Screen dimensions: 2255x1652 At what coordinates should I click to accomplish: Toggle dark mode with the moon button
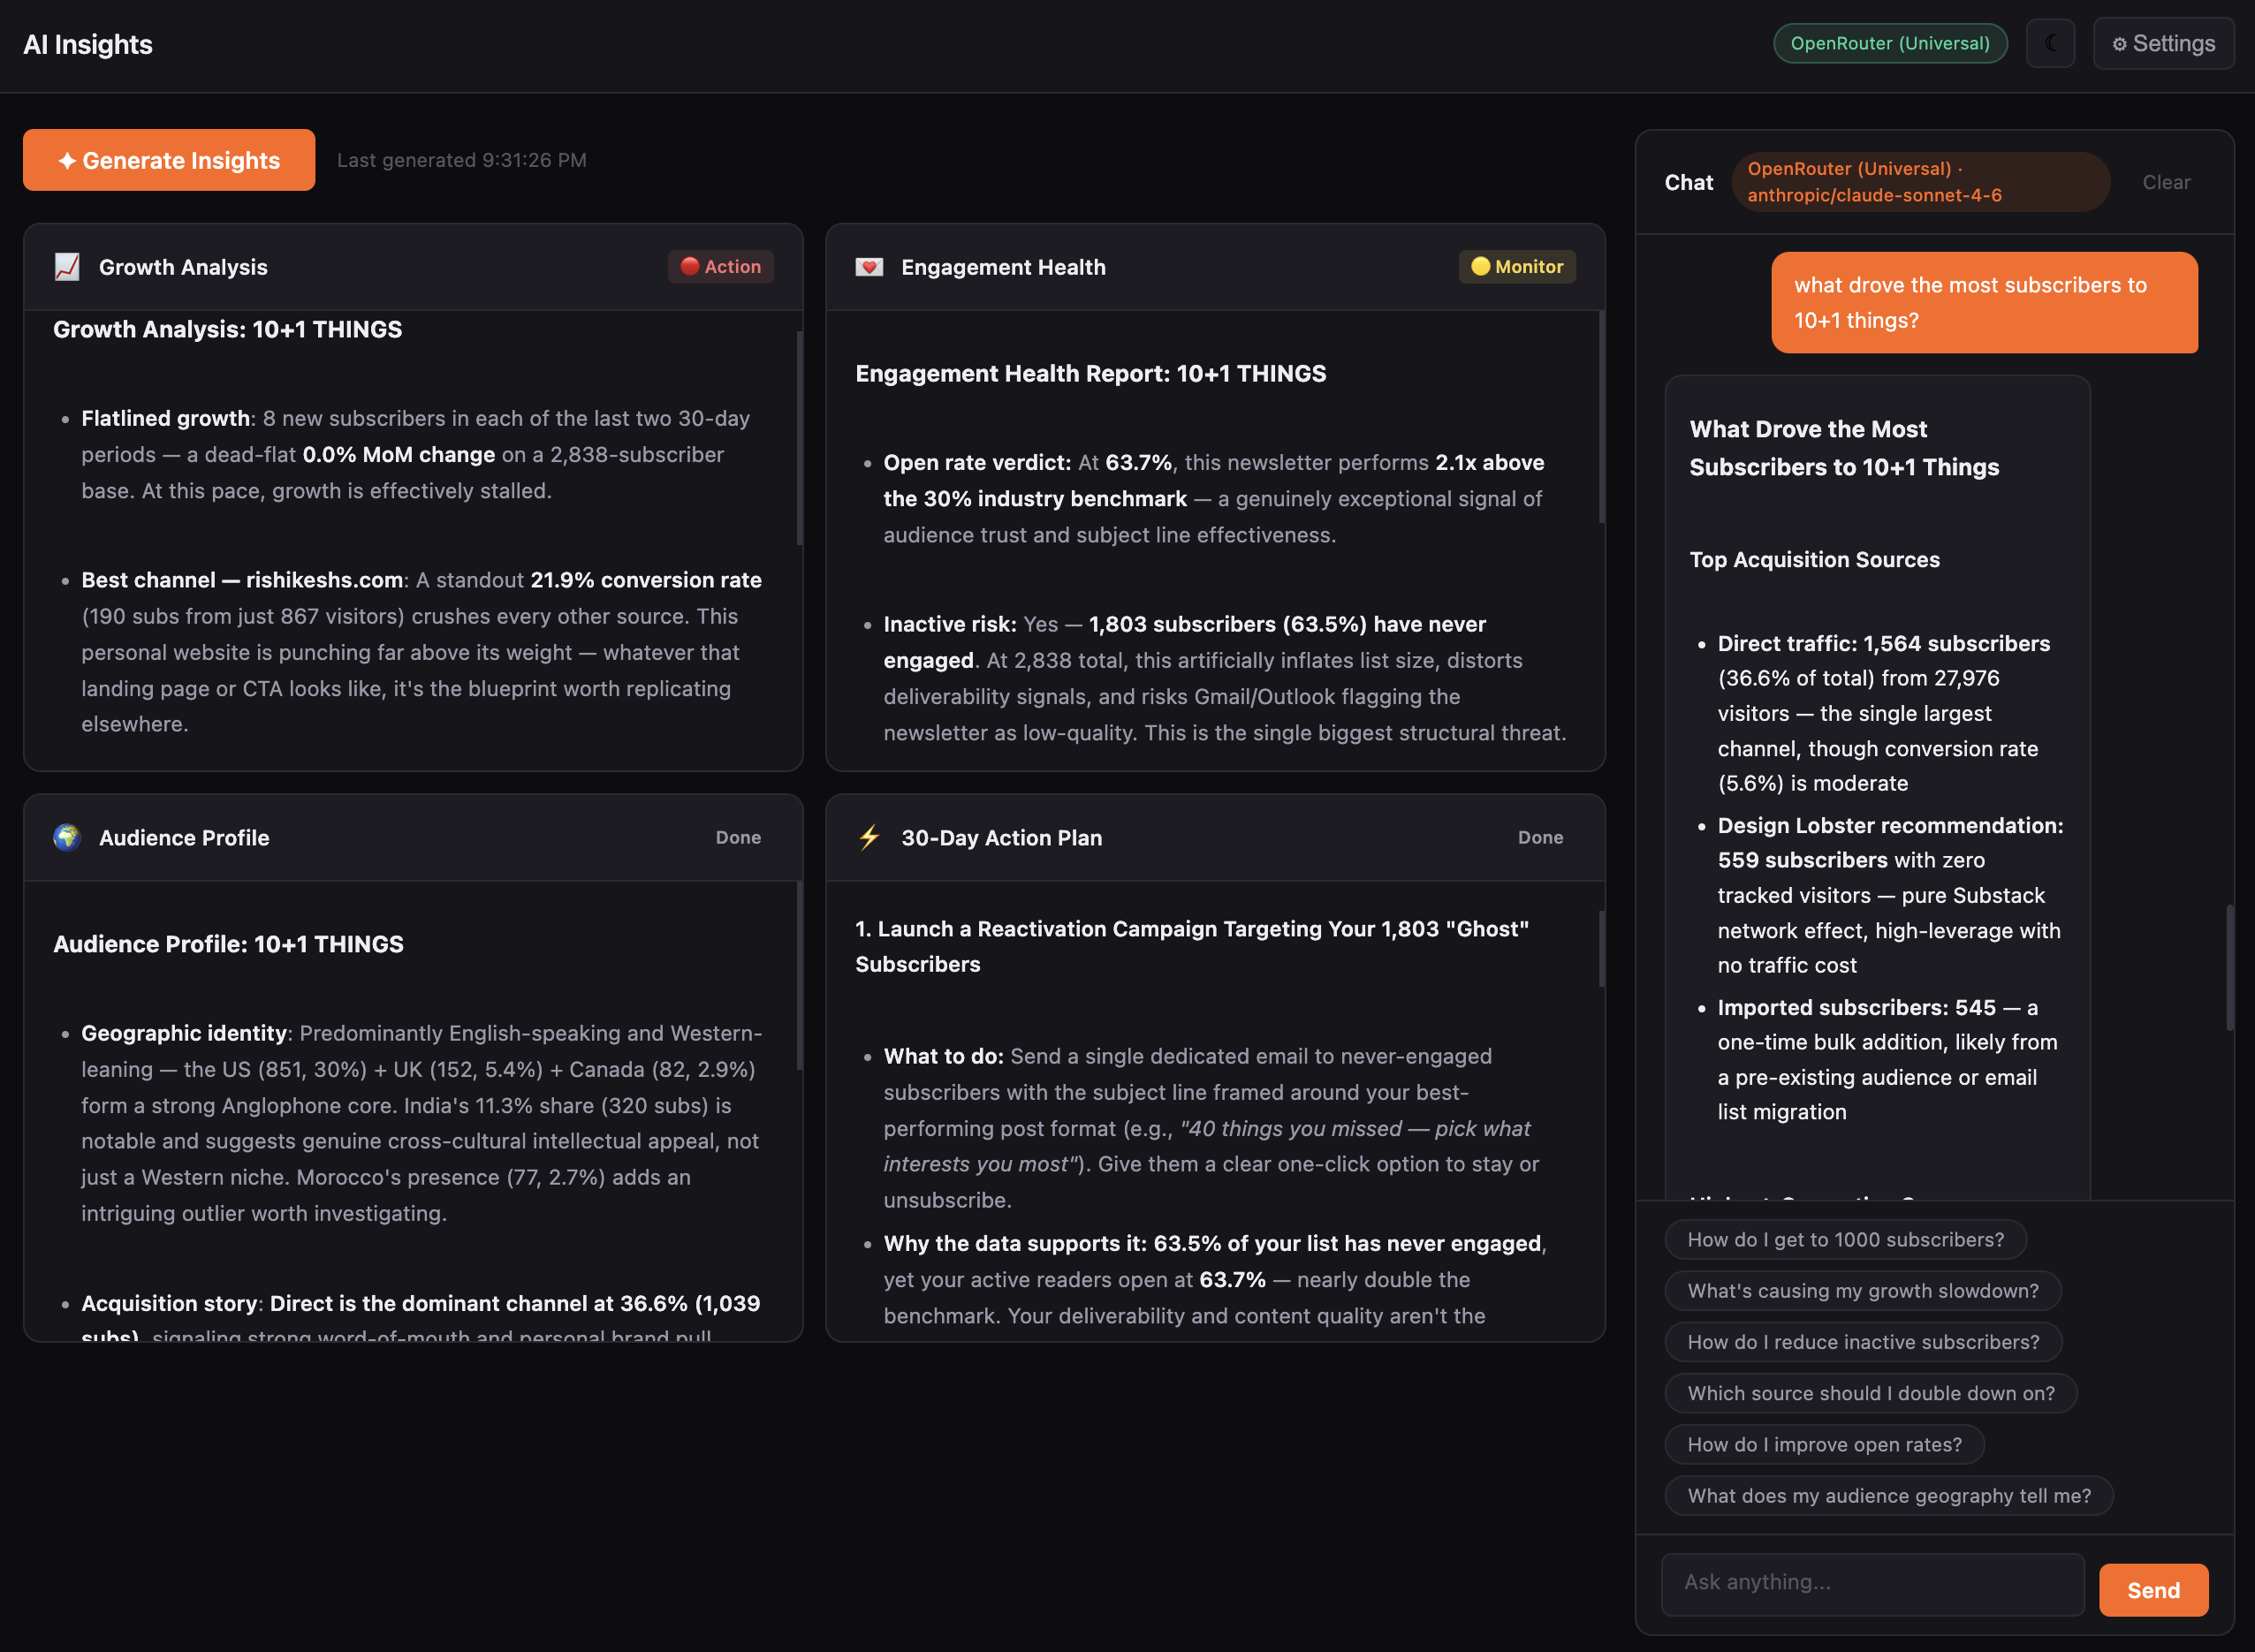2051,43
